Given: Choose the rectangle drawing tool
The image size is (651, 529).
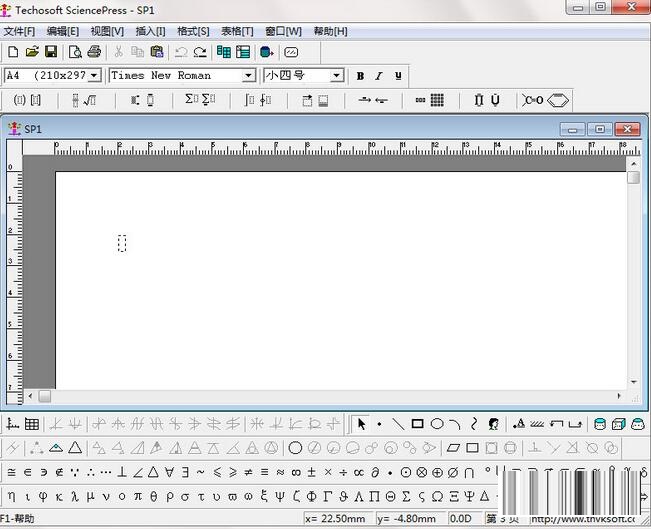Looking at the screenshot, I should click(x=417, y=424).
